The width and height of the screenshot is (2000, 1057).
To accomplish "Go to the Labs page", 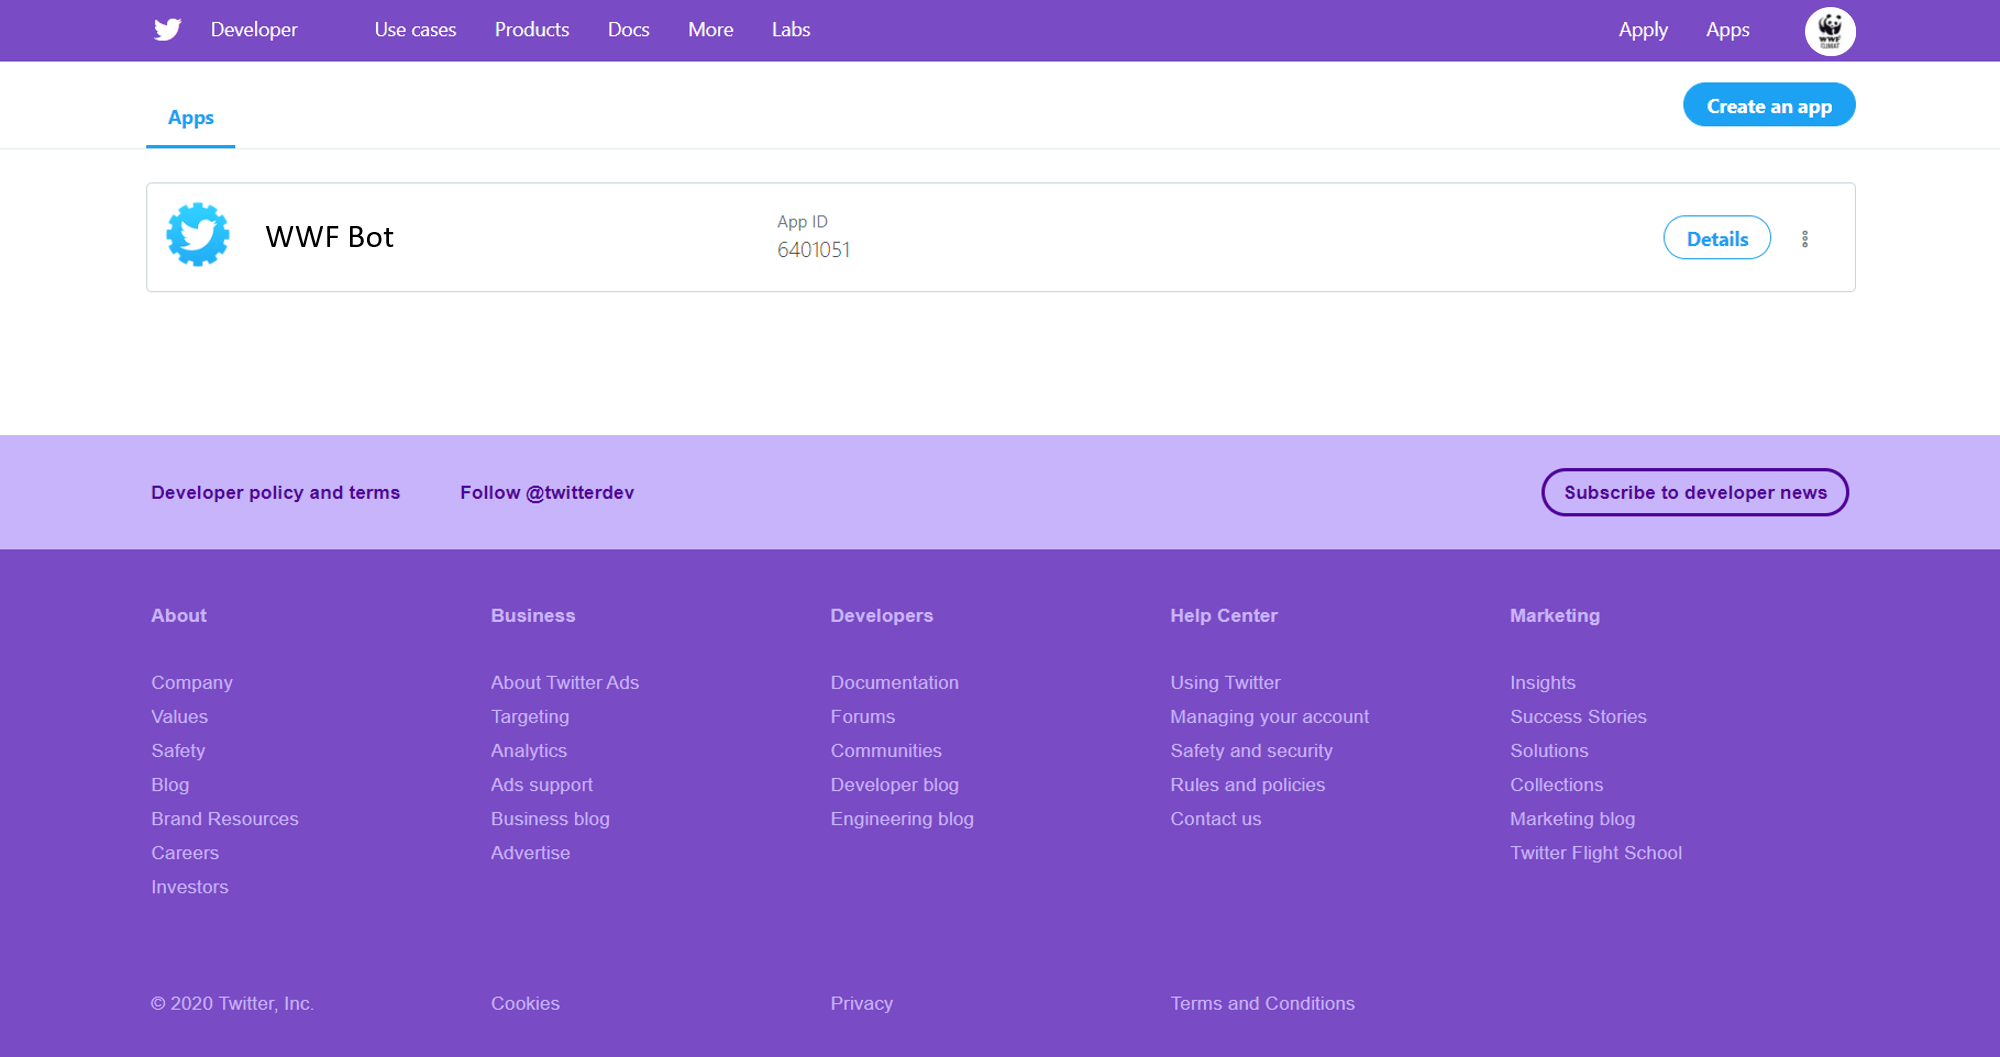I will point(791,30).
